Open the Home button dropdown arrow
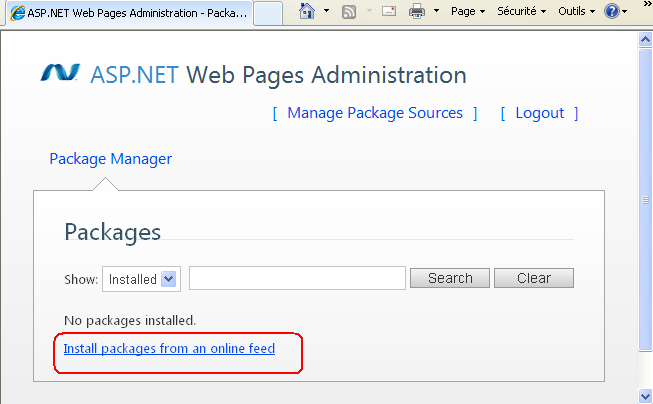 tap(326, 13)
